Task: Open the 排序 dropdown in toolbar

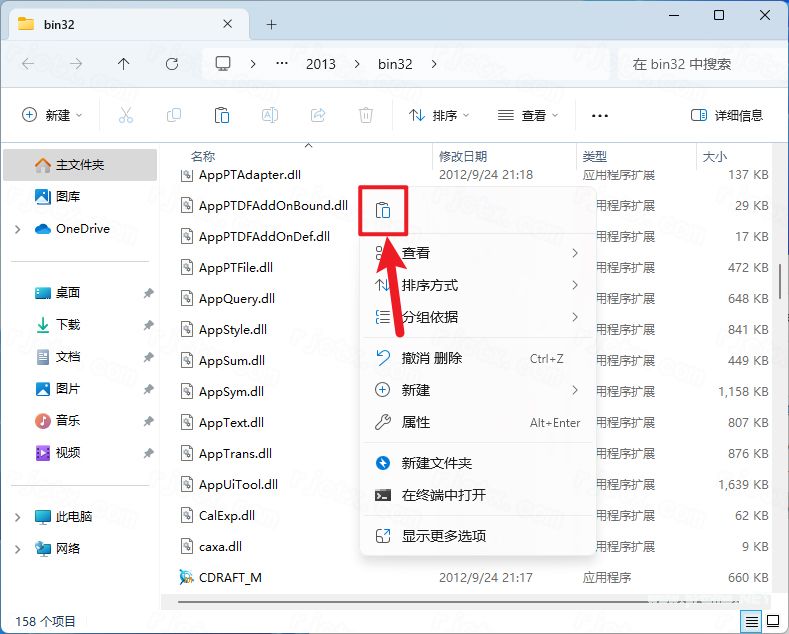Action: click(439, 115)
